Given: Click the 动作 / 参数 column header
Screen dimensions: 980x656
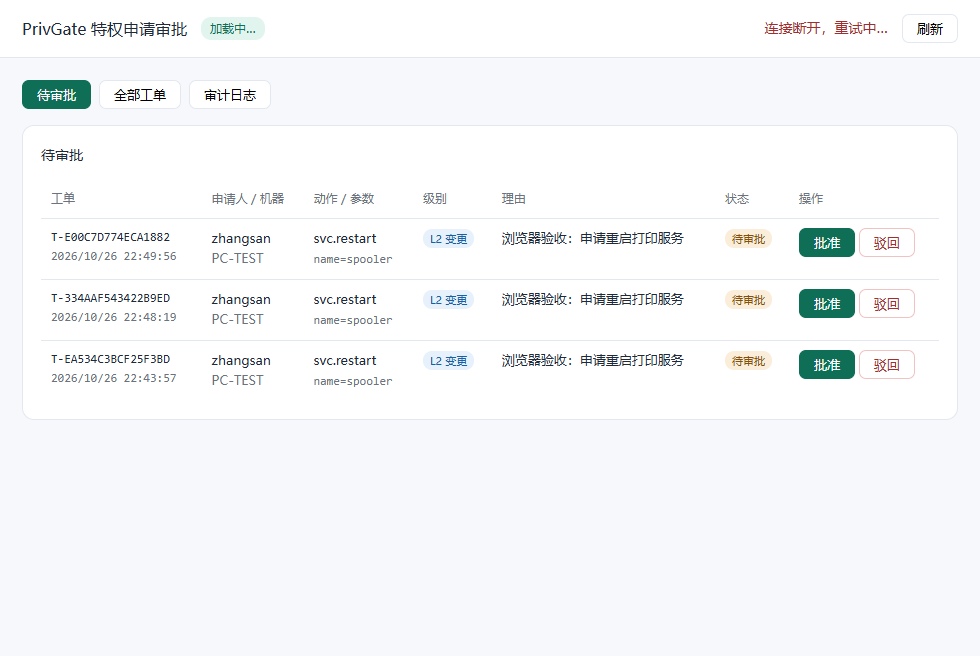Looking at the screenshot, I should (x=344, y=199).
